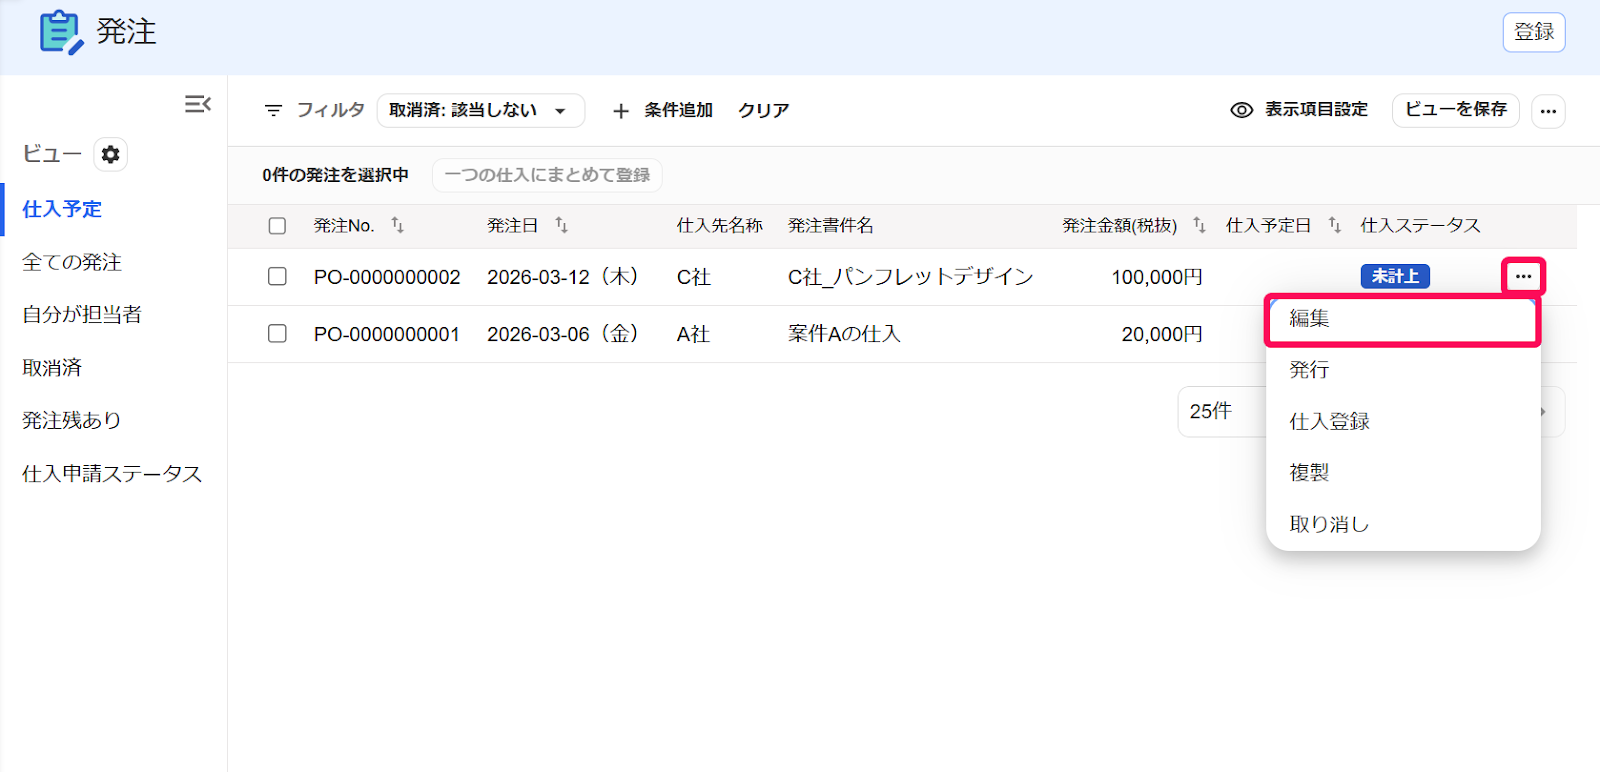Check the PO-0000000001 row checkbox
This screenshot has height=772, width=1600.
(x=277, y=333)
